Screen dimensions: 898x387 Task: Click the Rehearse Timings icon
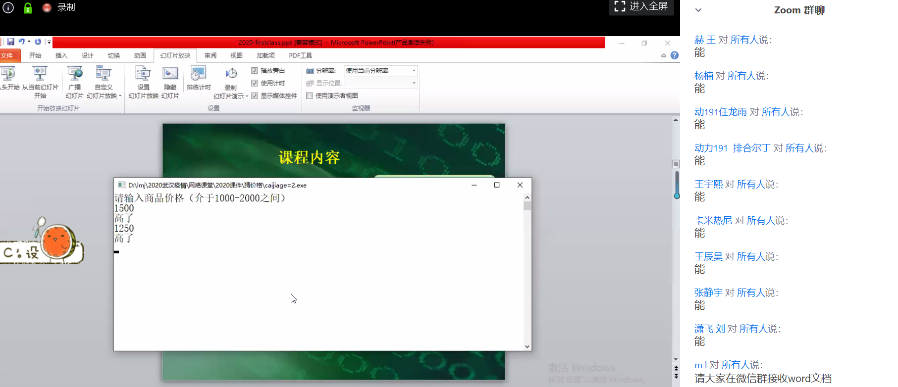click(198, 73)
